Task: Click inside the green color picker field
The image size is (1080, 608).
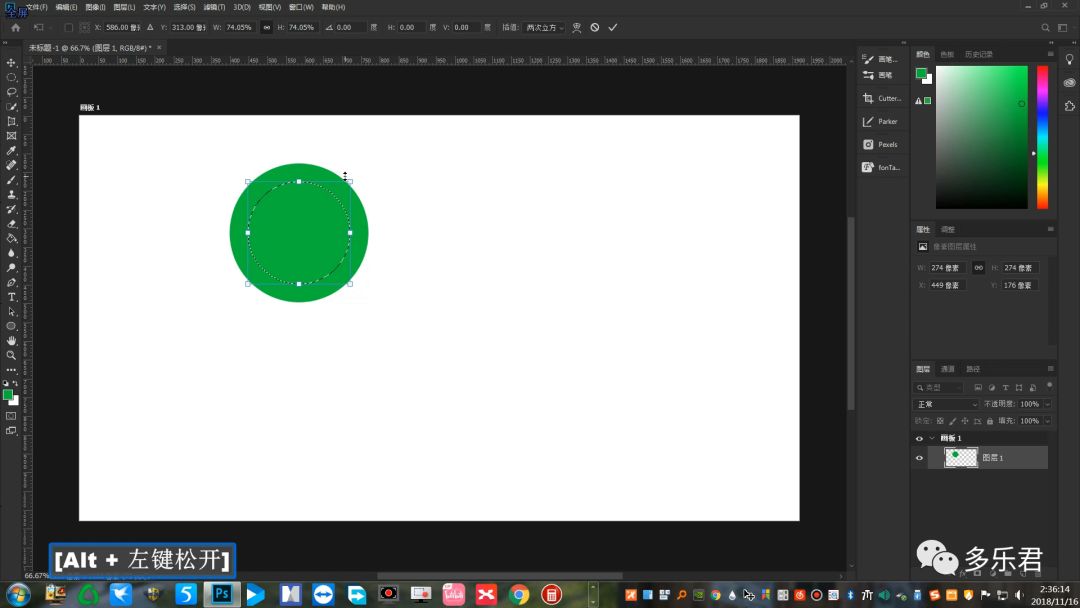Action: tap(981, 137)
